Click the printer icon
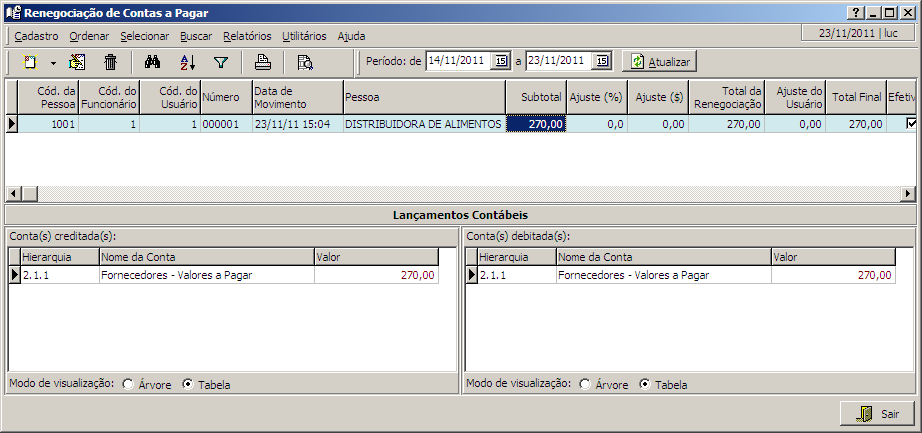 tap(262, 62)
